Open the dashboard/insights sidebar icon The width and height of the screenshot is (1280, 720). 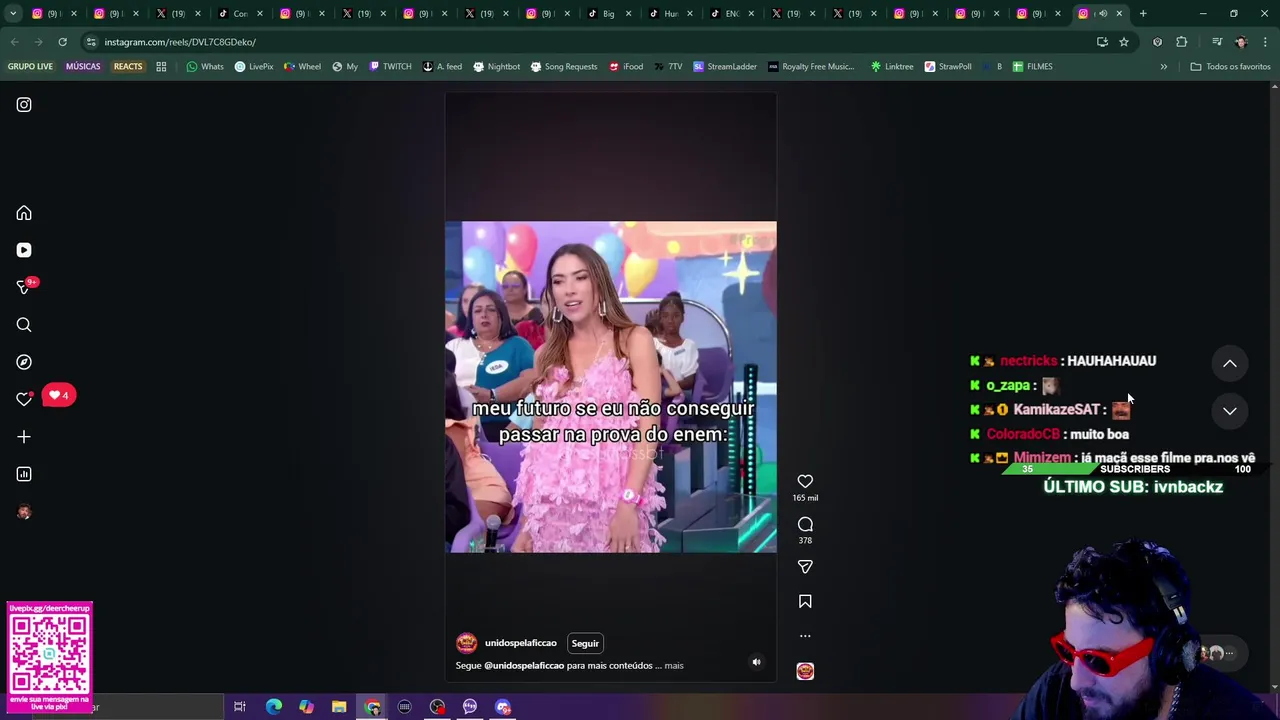tap(24, 474)
